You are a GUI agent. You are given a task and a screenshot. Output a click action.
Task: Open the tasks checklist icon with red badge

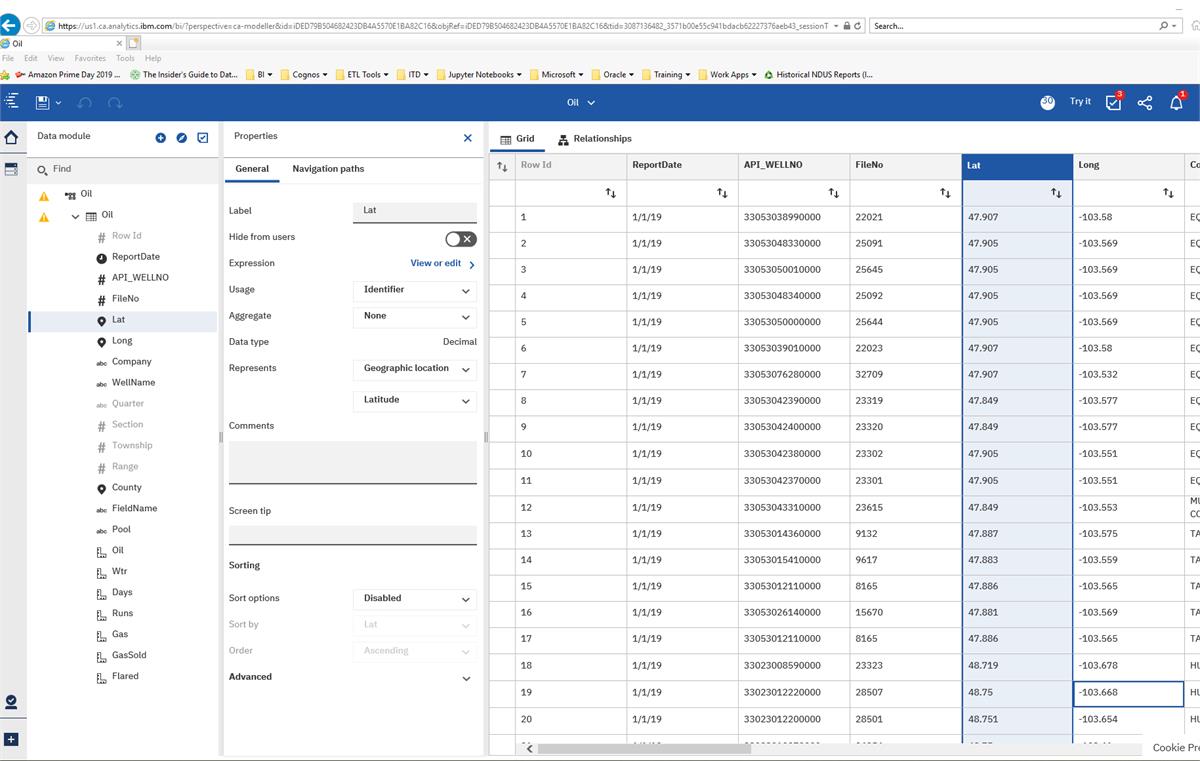(x=1114, y=102)
